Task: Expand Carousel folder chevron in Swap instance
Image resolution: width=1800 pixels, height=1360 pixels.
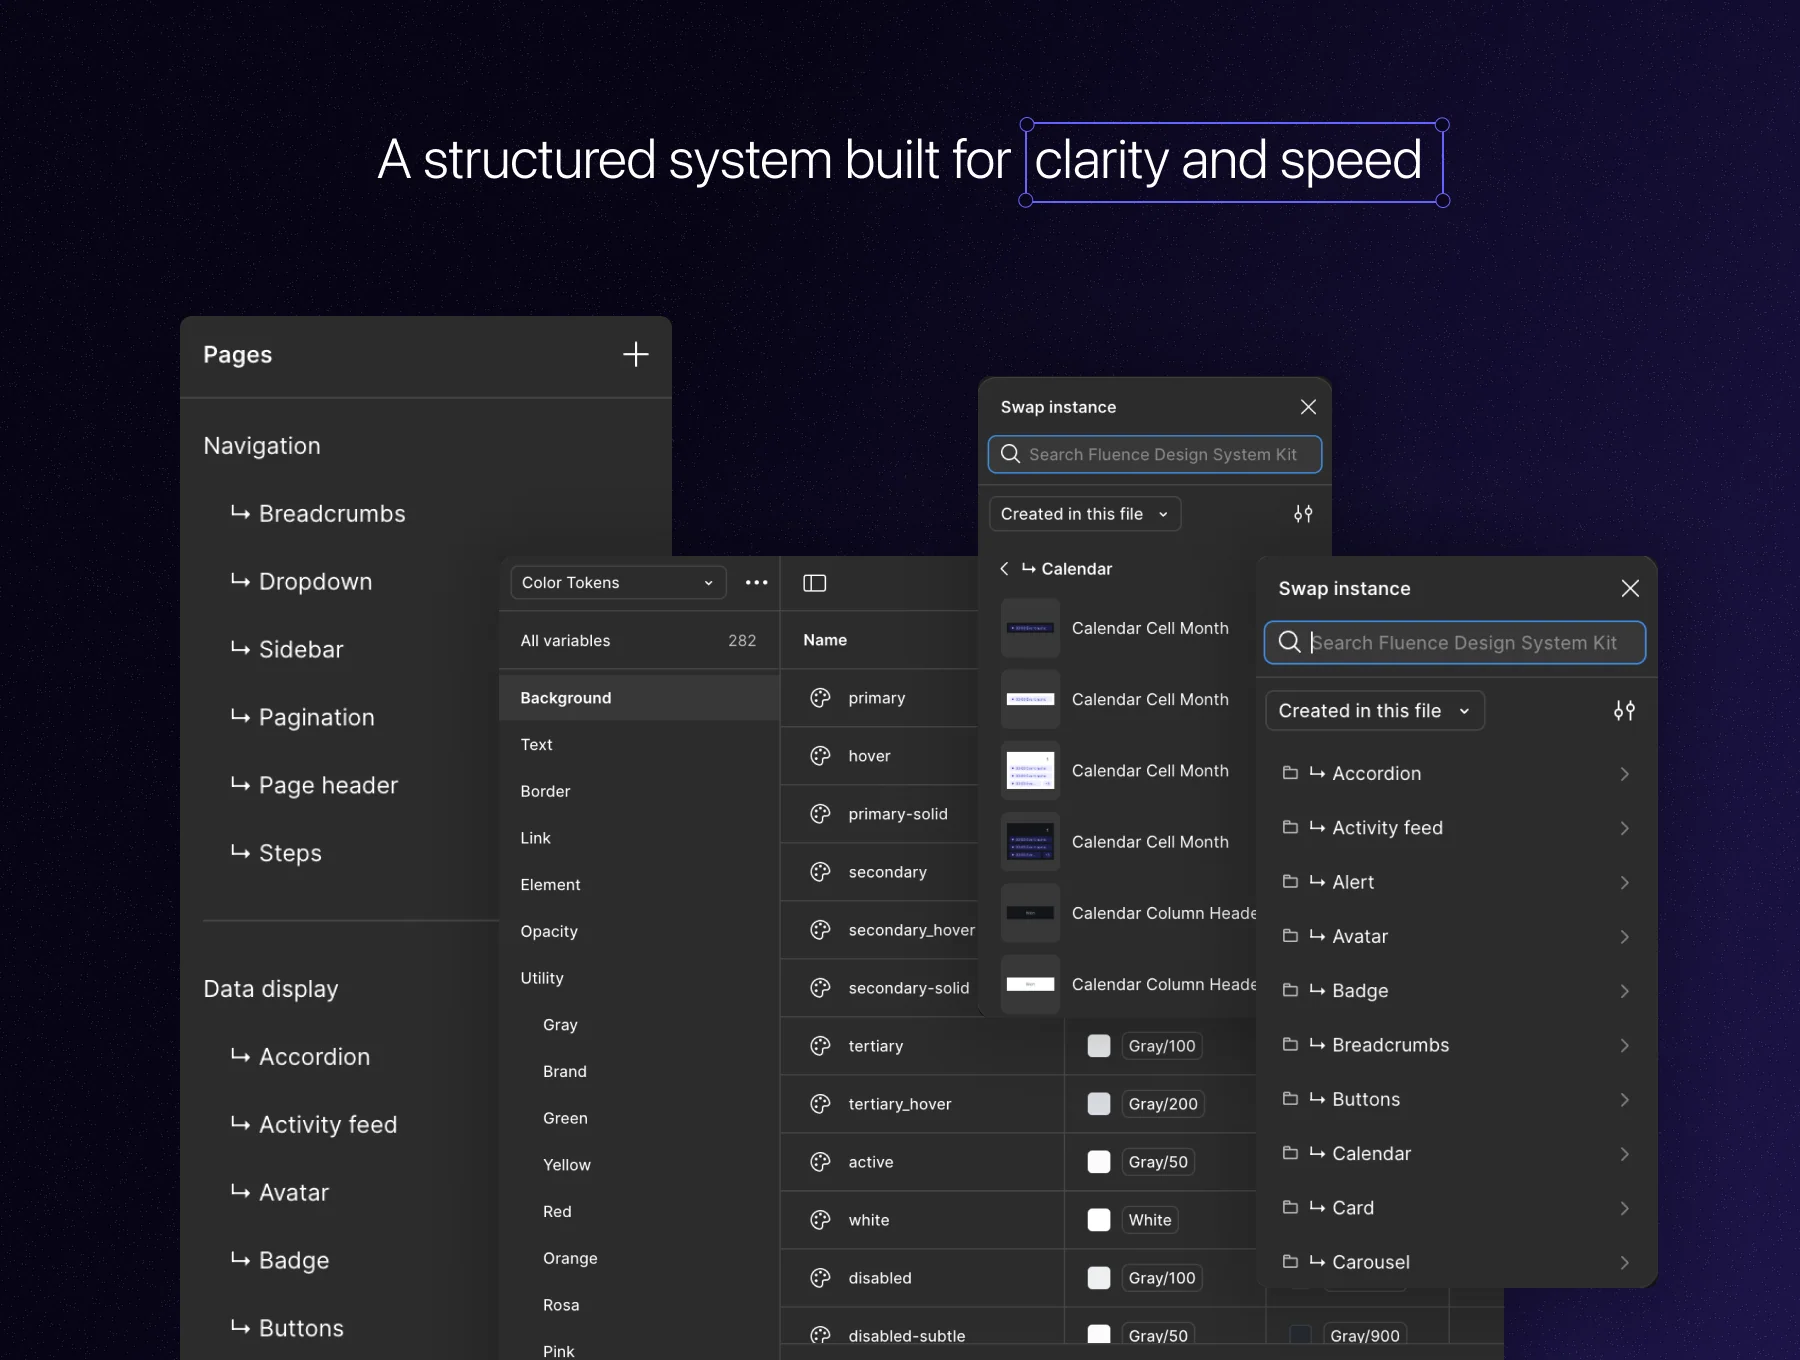Action: pyautogui.click(x=1625, y=1263)
